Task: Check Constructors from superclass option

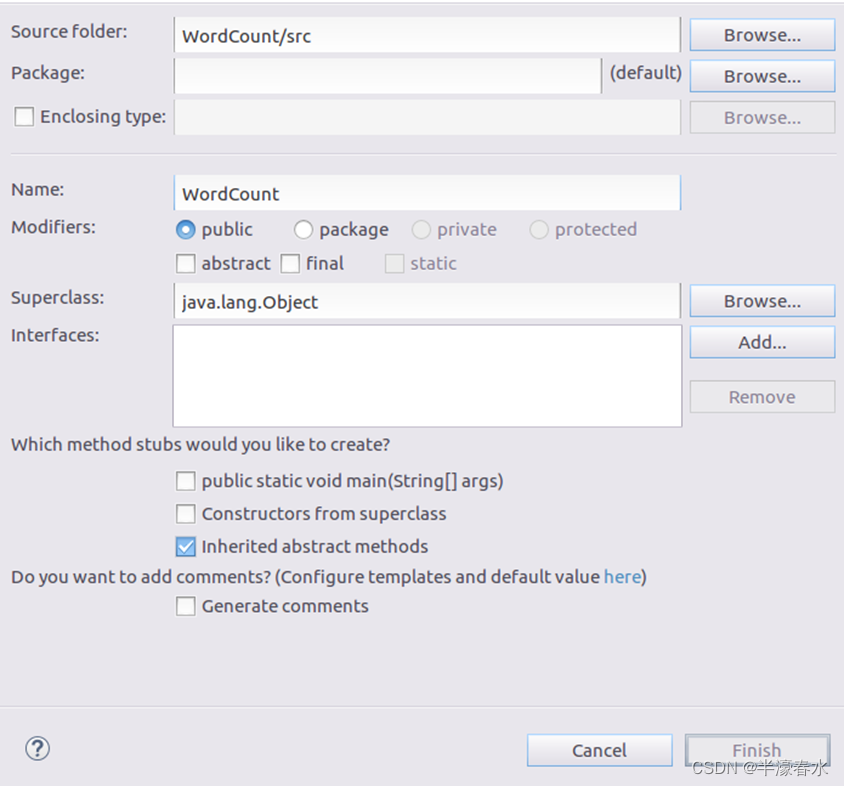Action: click(x=186, y=514)
